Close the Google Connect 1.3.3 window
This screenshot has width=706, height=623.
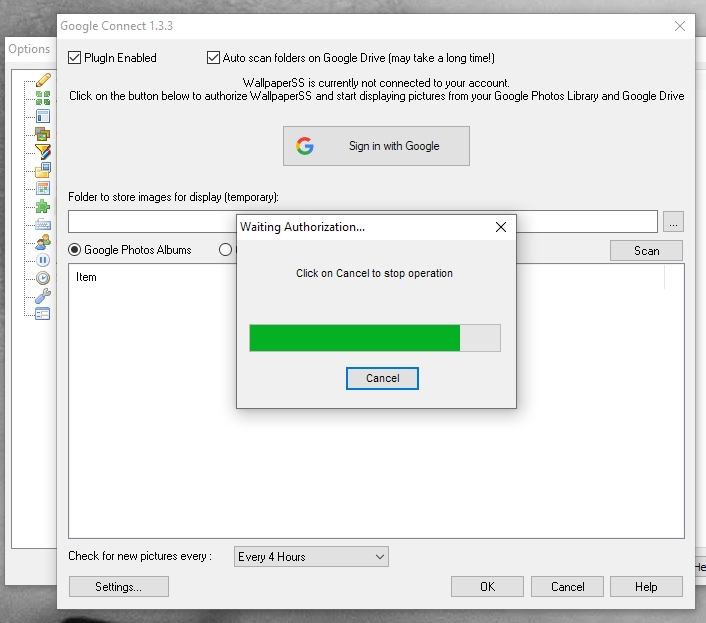coord(680,26)
